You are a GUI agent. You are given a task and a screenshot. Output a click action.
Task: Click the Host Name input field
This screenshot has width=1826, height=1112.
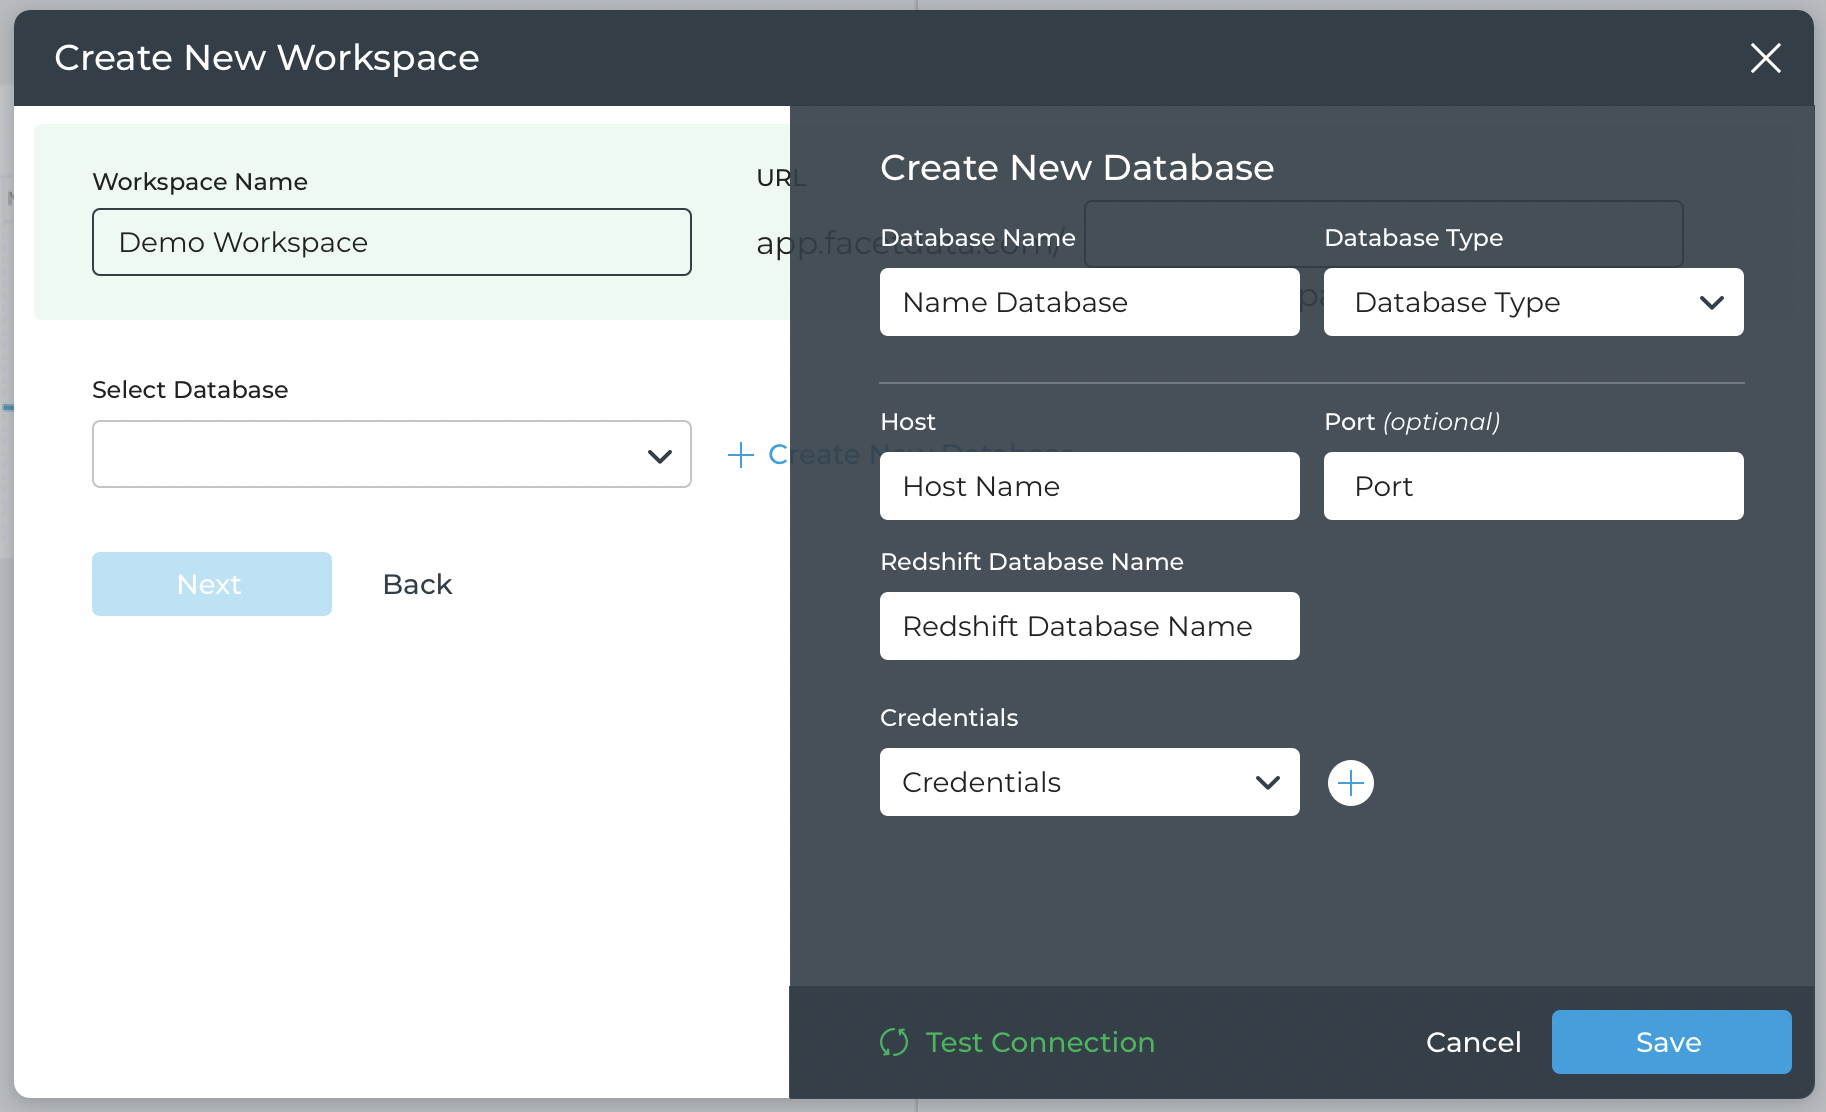(x=1089, y=486)
